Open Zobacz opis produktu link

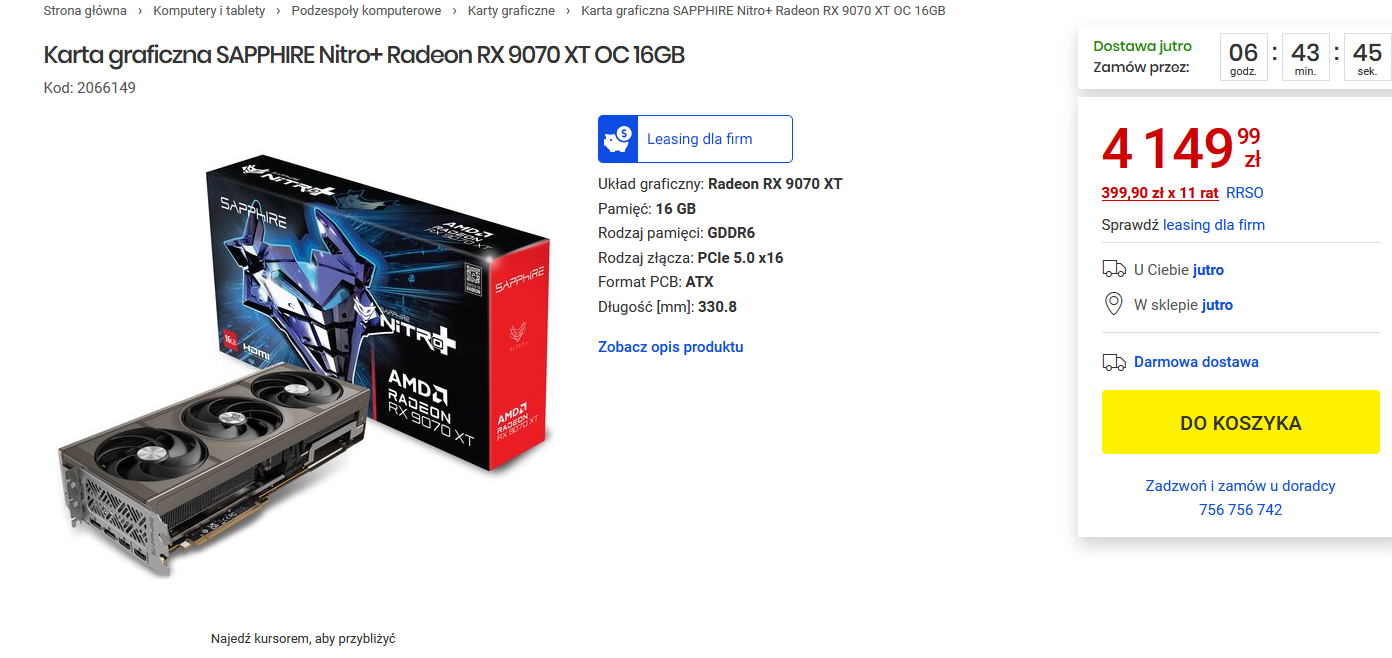coord(671,347)
